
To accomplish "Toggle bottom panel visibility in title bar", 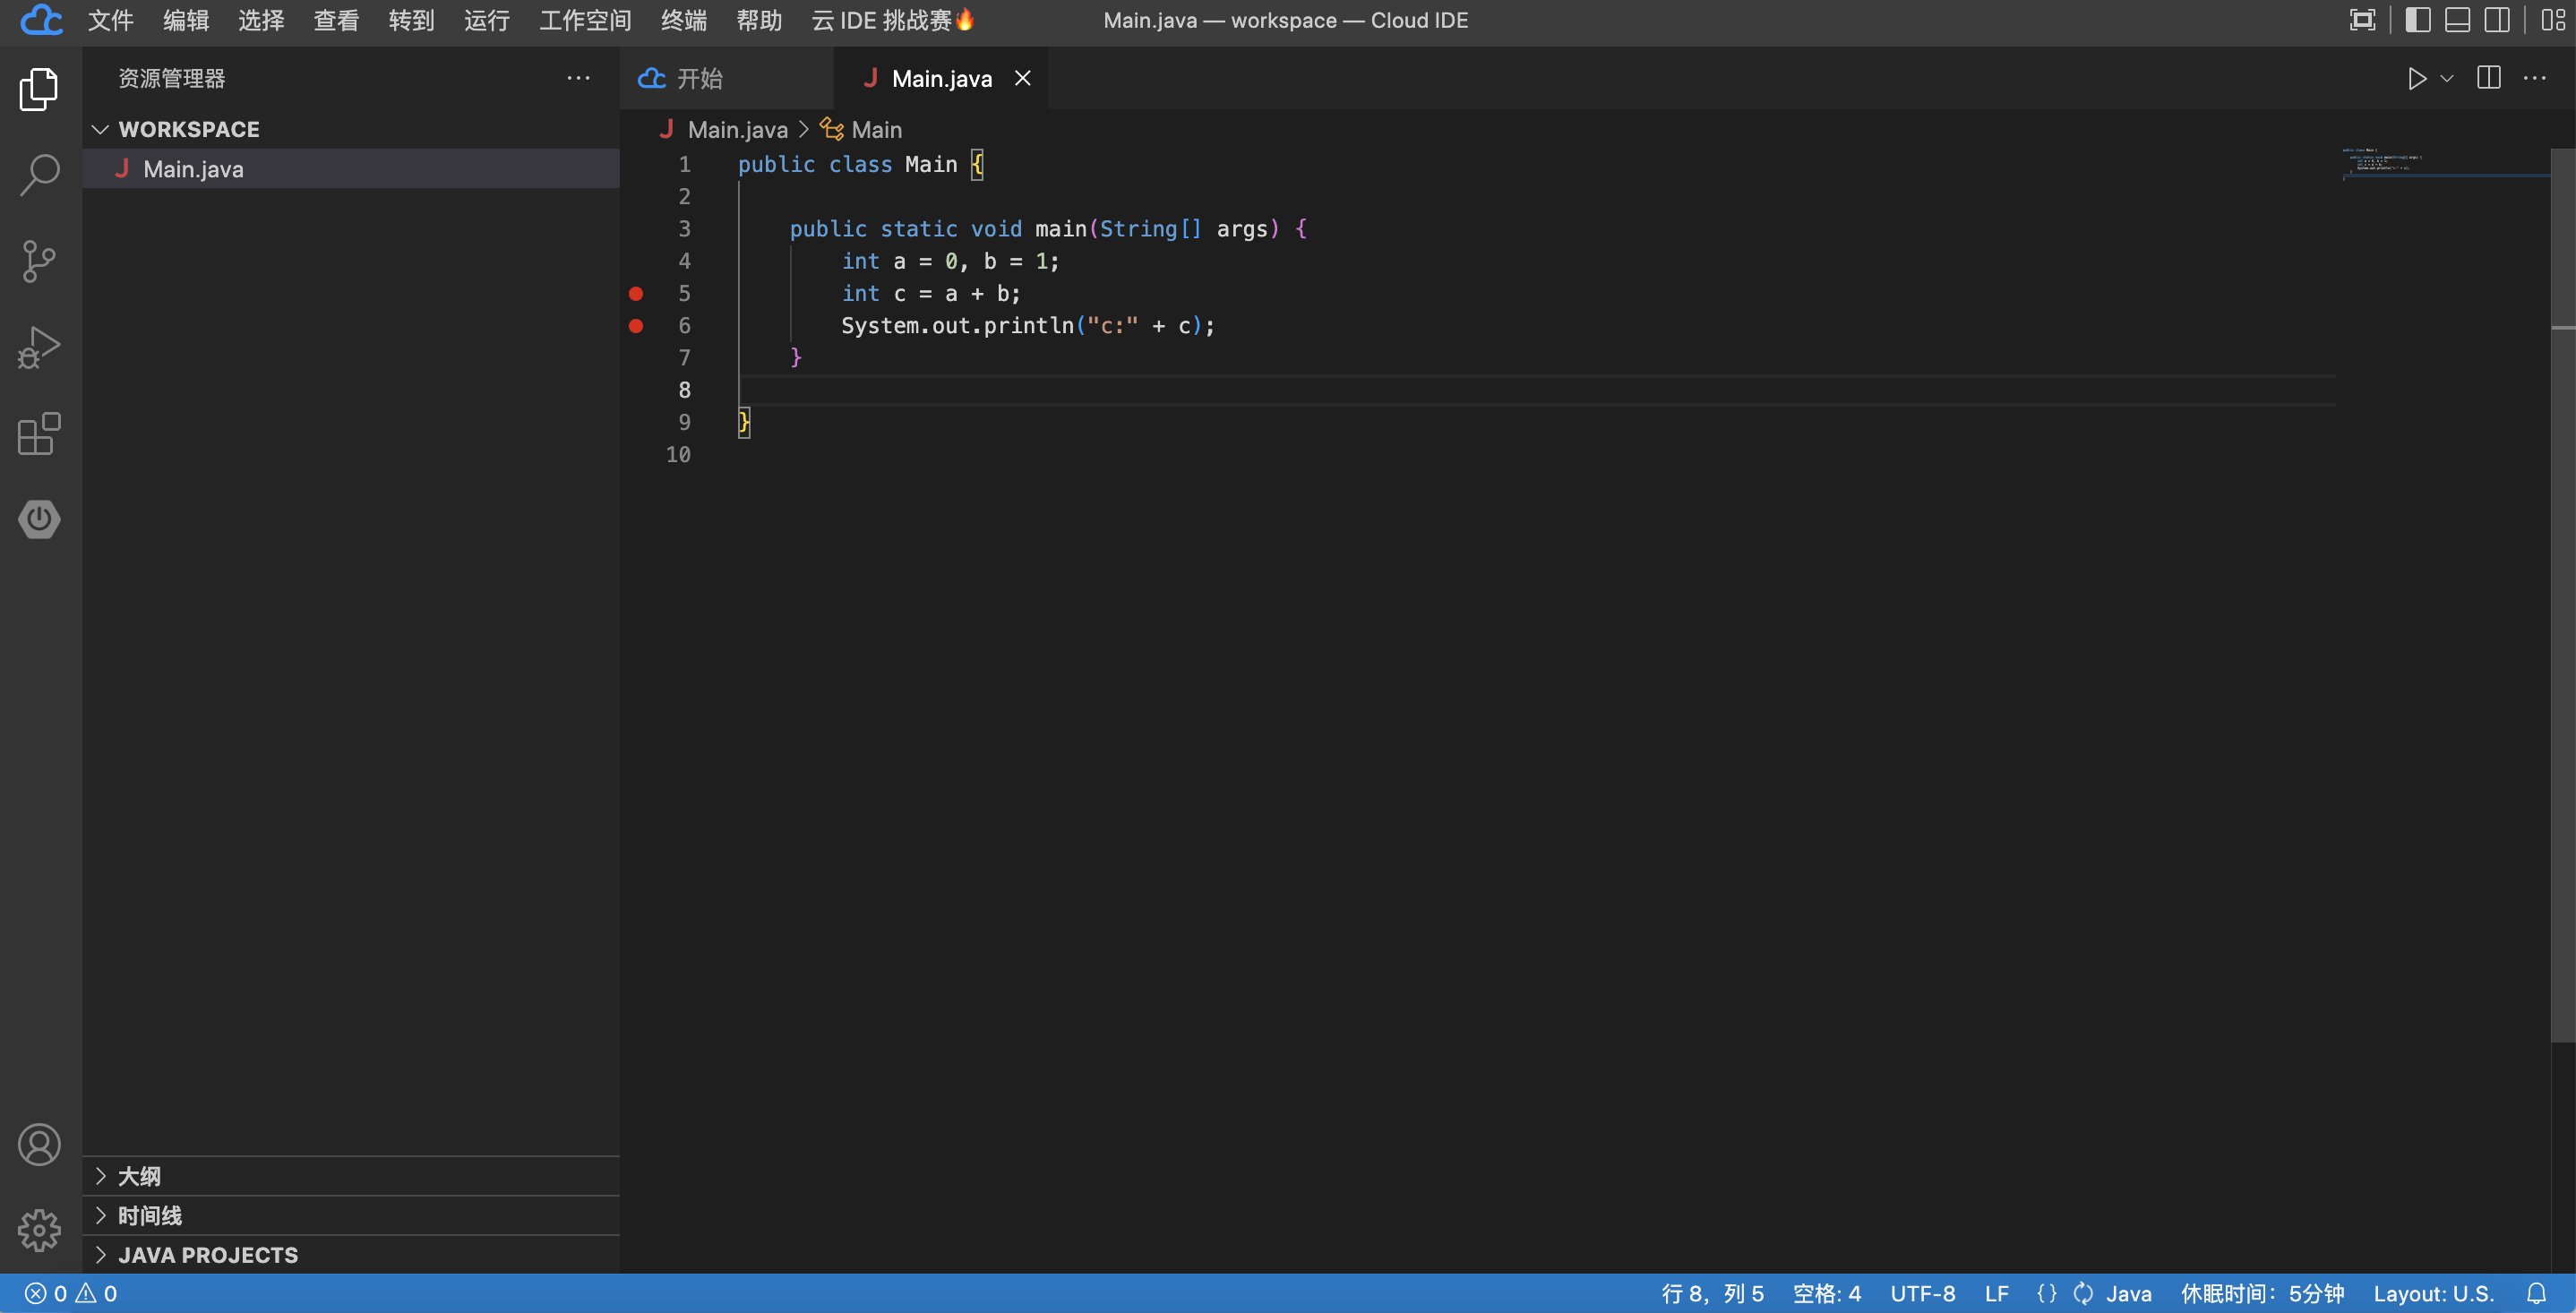I will (x=2457, y=20).
